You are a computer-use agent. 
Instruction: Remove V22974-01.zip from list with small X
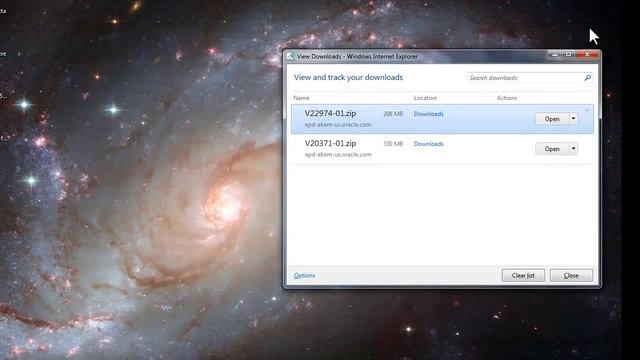point(587,110)
